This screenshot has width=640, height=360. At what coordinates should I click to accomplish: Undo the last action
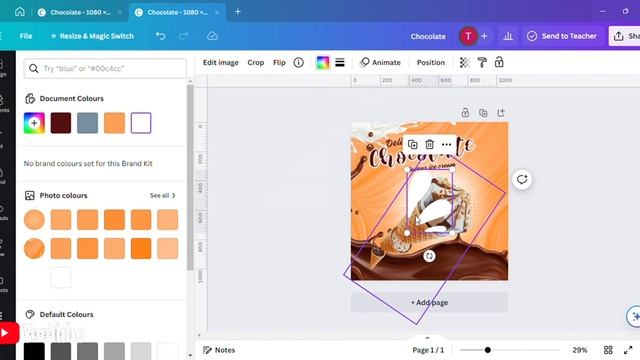pyautogui.click(x=160, y=36)
